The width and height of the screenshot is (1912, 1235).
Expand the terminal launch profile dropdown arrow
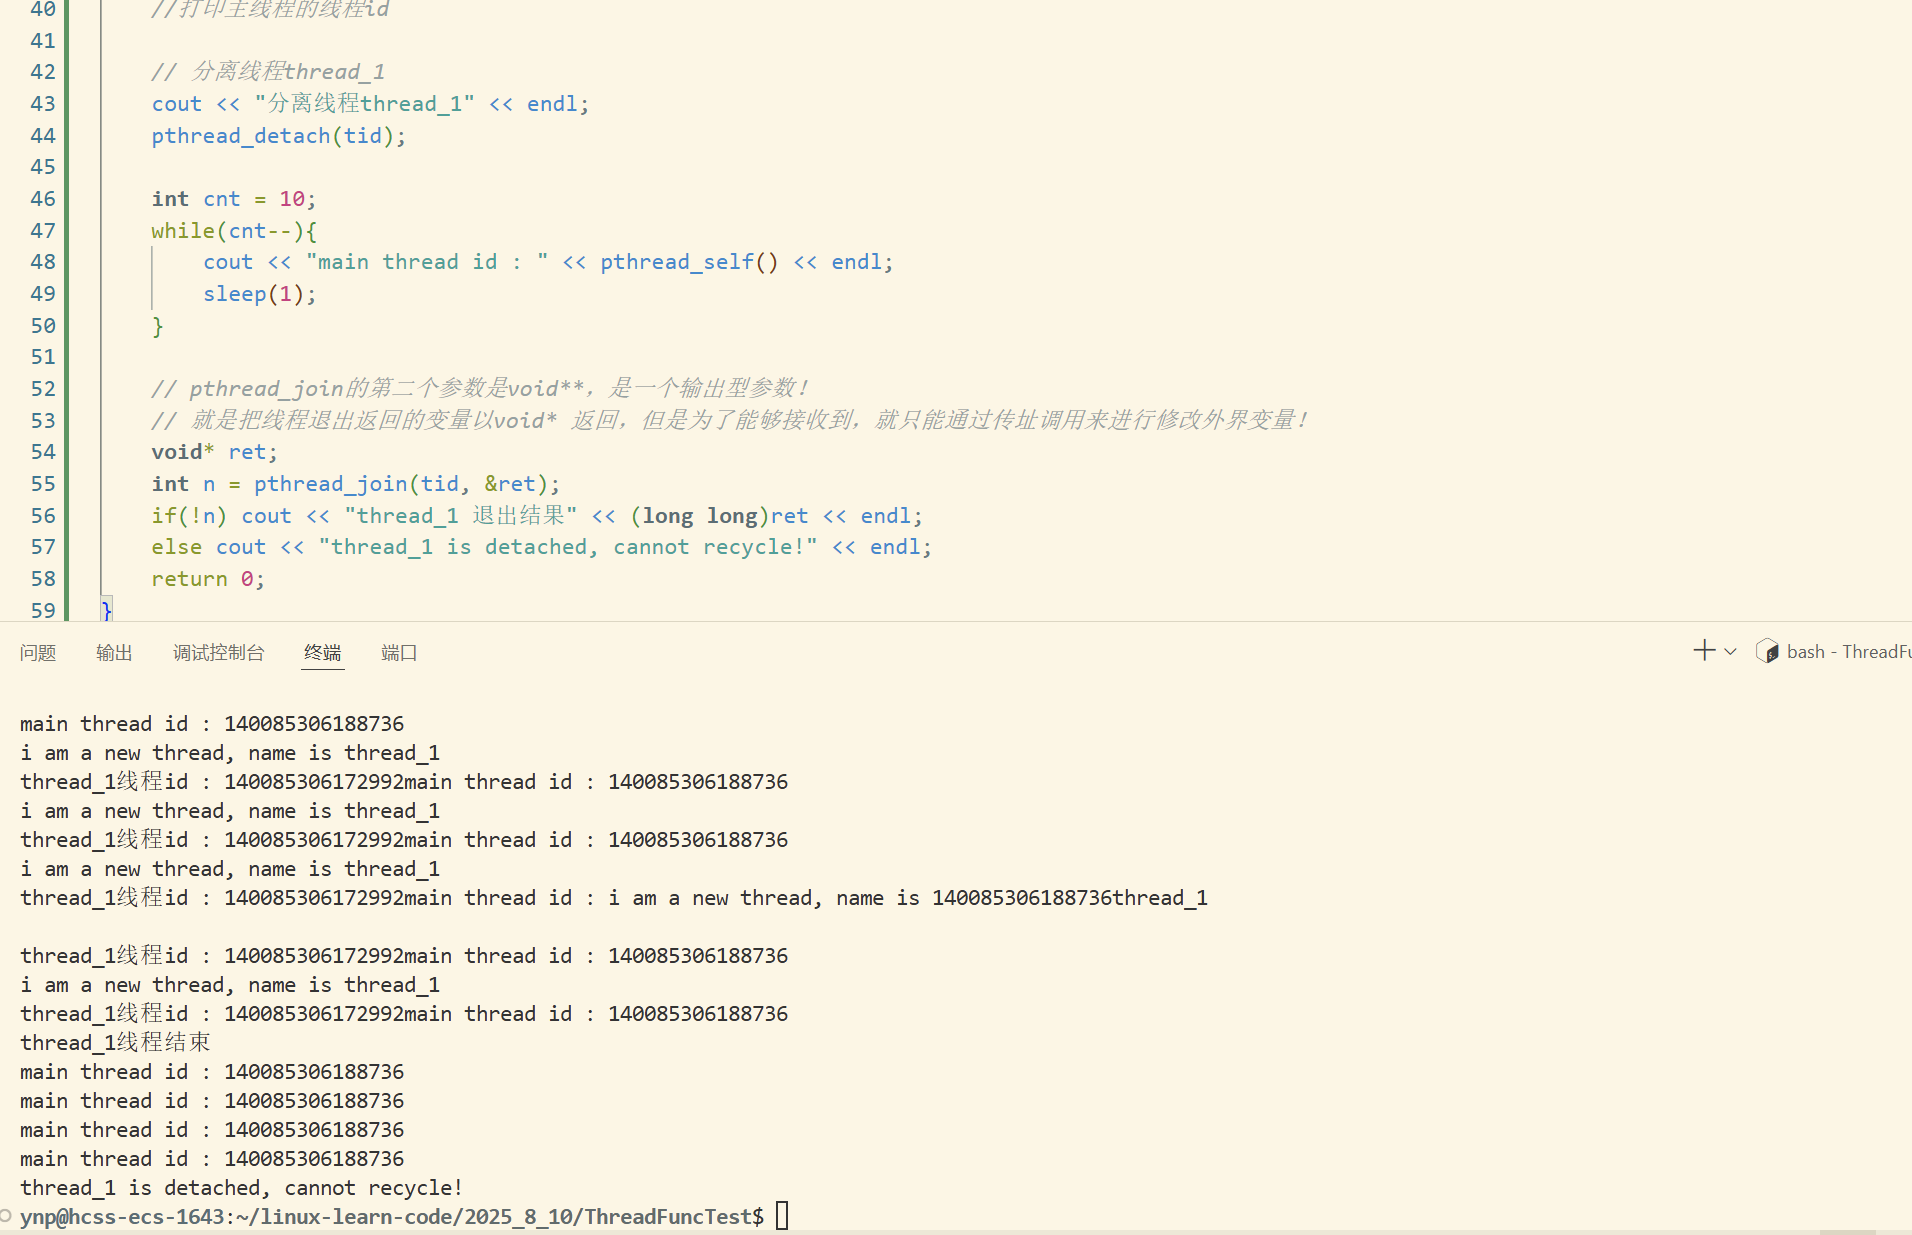[x=1730, y=652]
